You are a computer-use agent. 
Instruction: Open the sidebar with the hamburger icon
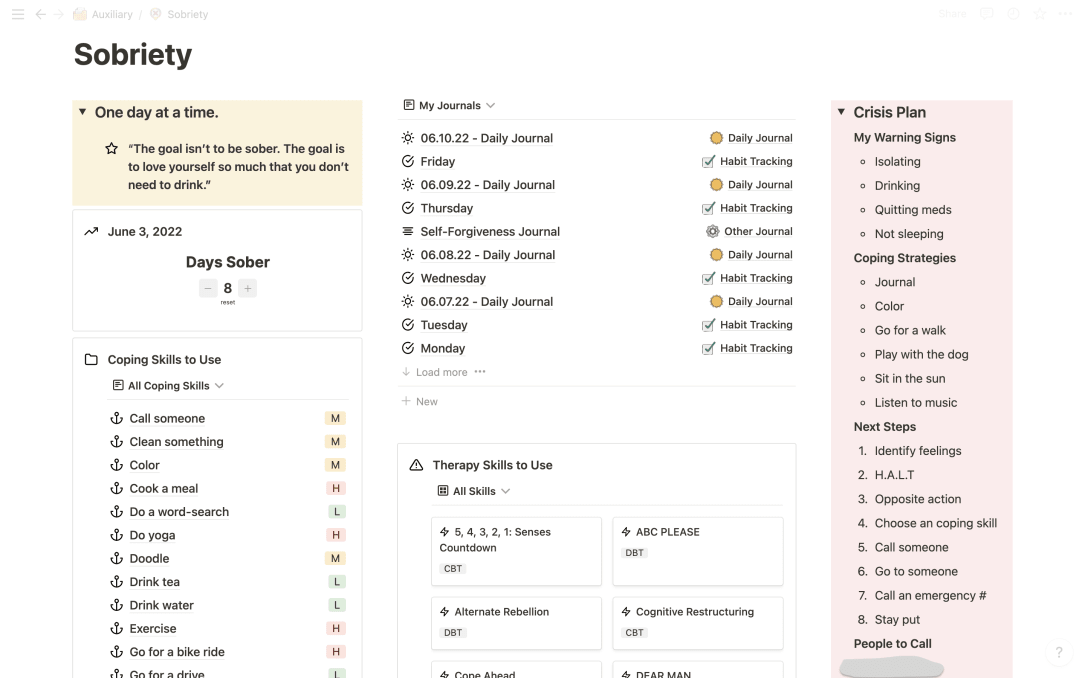point(17,14)
